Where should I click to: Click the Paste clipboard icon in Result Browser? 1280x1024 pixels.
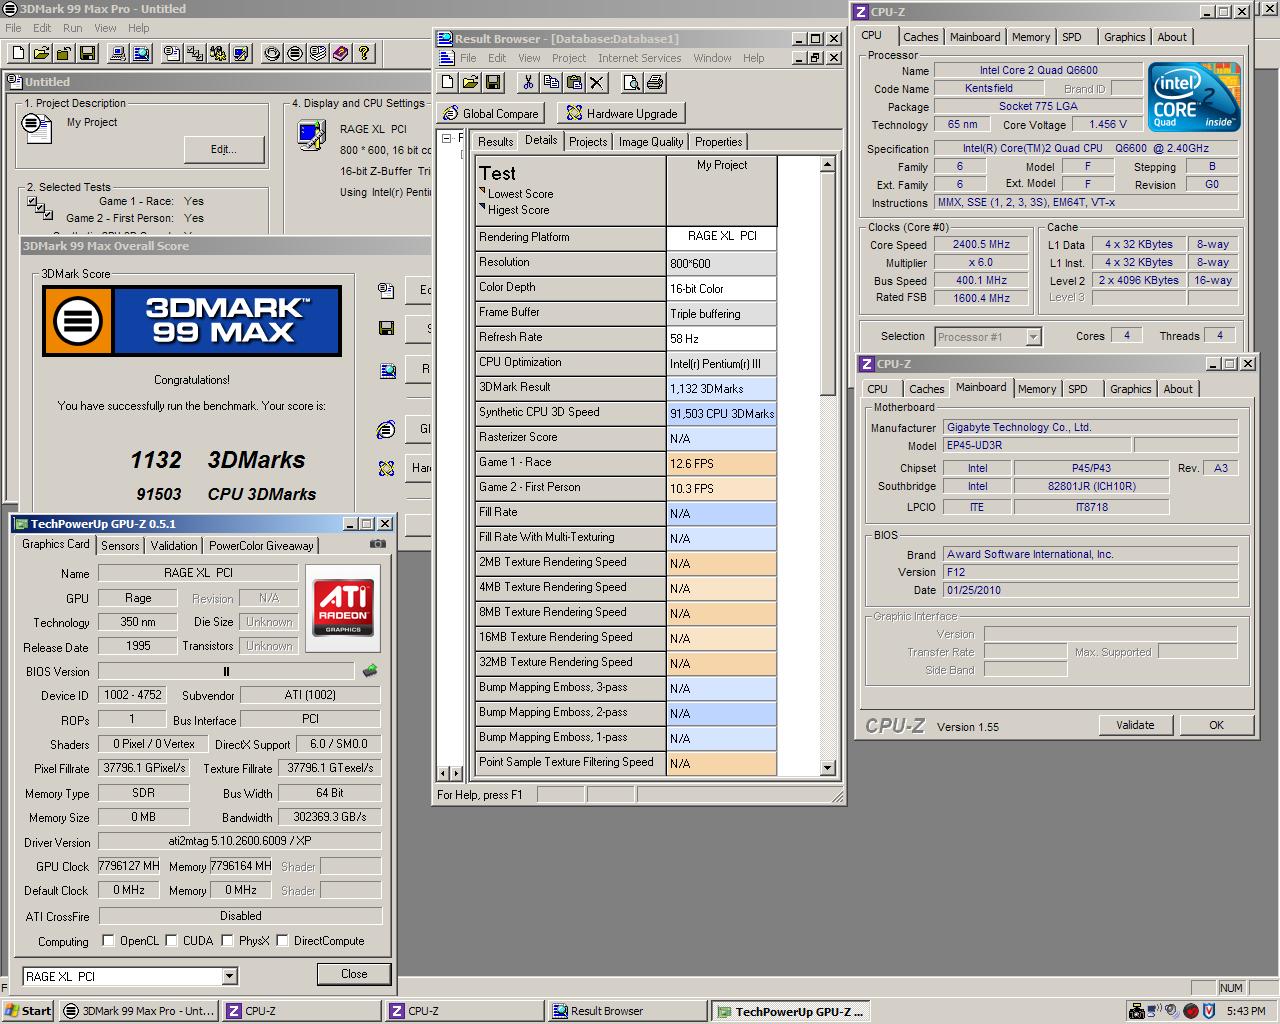tap(574, 82)
